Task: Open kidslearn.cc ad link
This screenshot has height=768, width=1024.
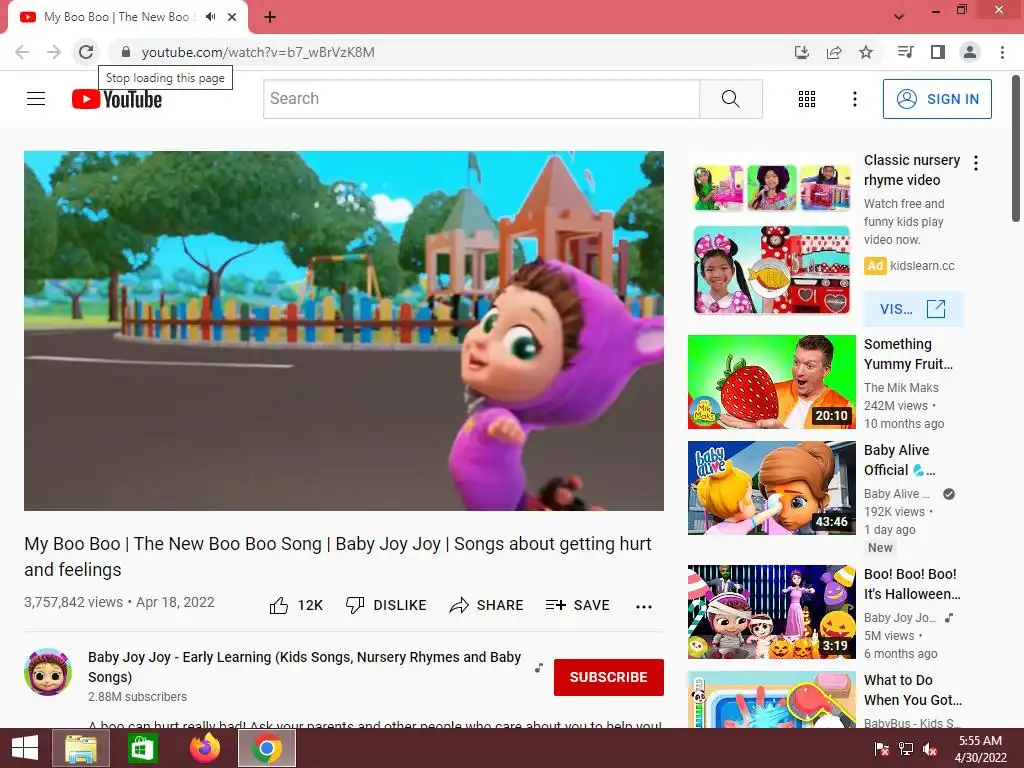Action: [922, 266]
